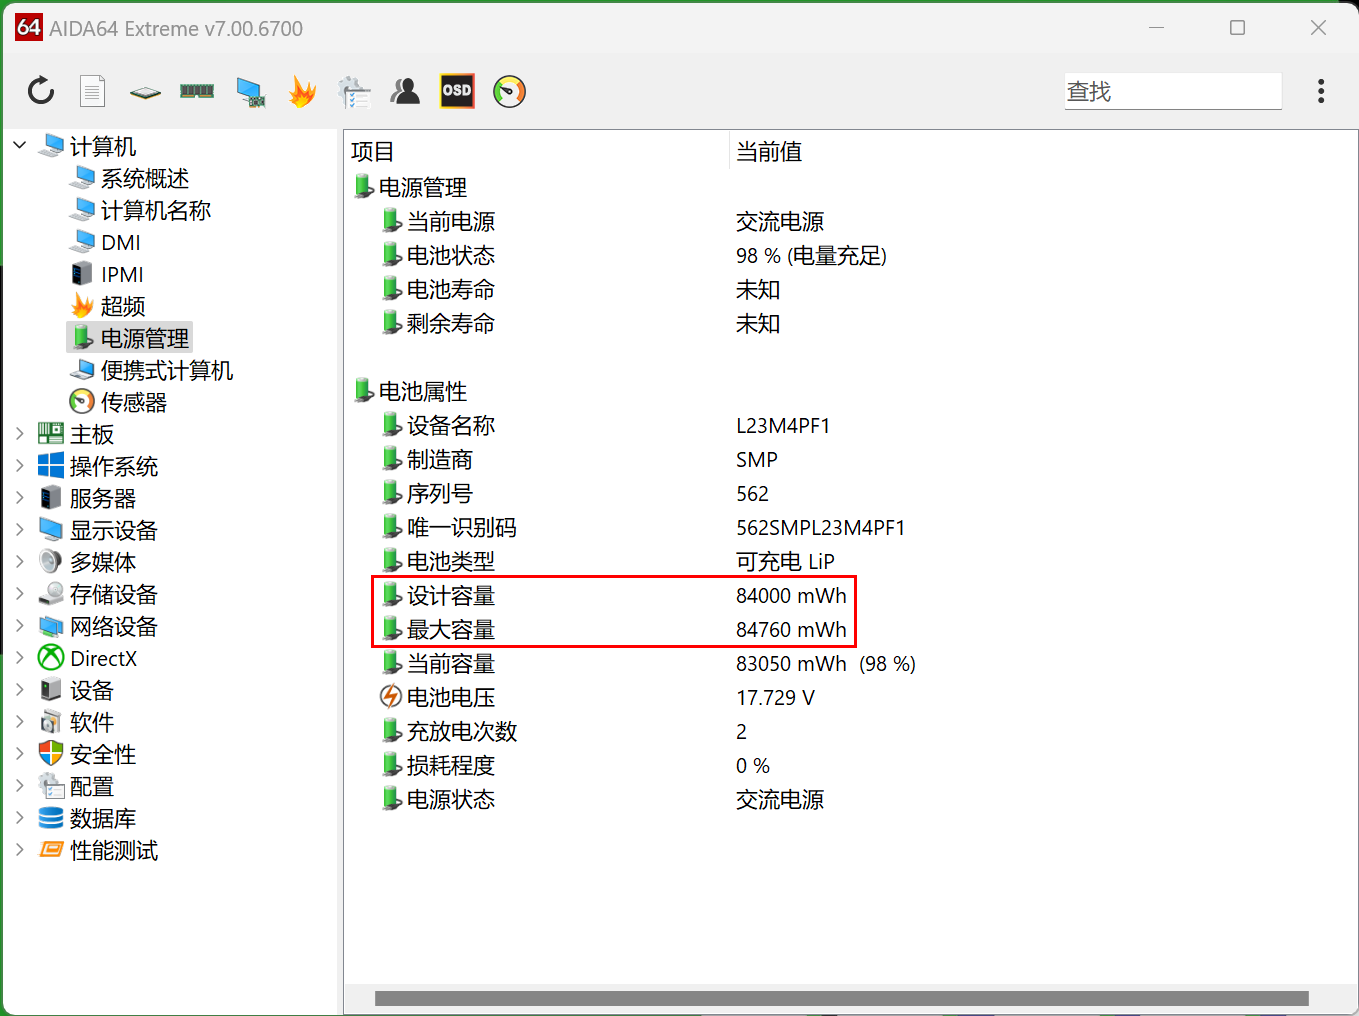Click the motherboard chip toolbar icon
Viewport: 1359px width, 1016px height.
pos(145,92)
